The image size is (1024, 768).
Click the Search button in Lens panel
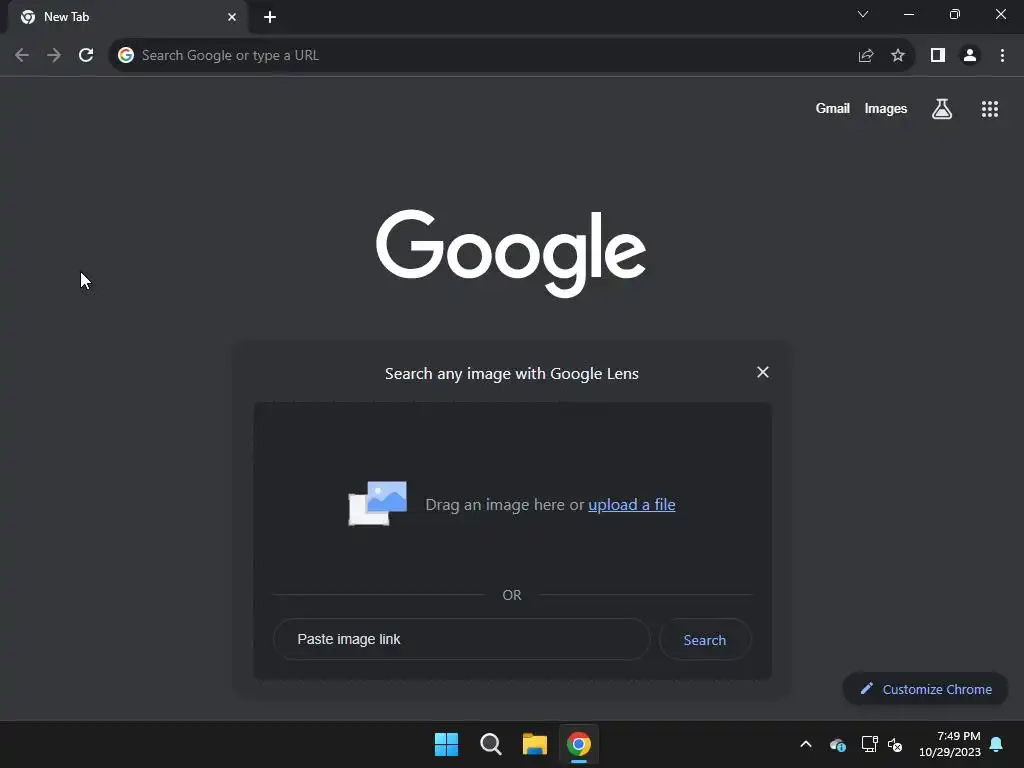[x=705, y=640]
